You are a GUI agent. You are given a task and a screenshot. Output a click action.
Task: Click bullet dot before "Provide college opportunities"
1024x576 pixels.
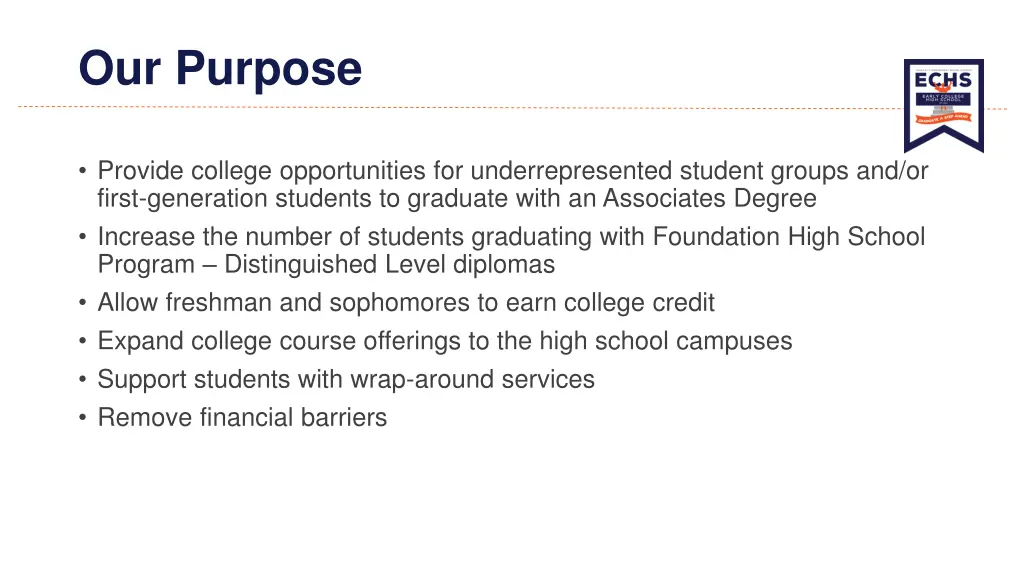click(82, 171)
